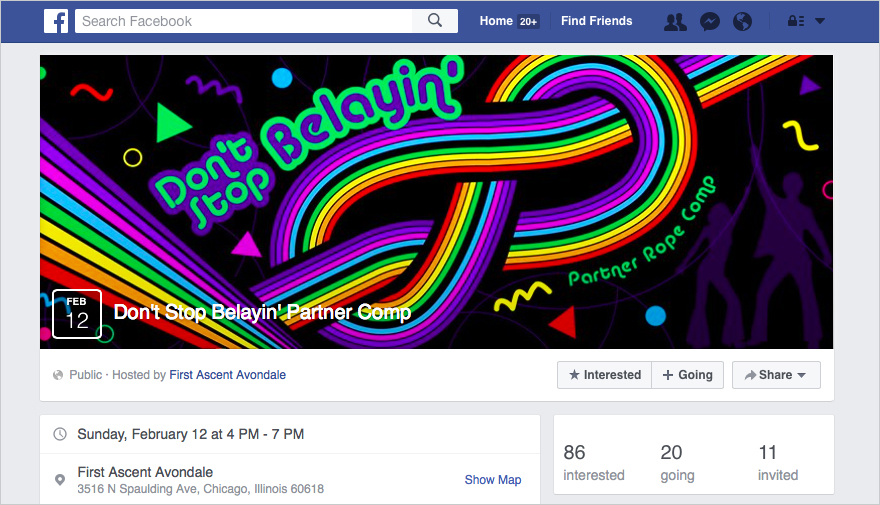Click the event cover image

point(437,201)
